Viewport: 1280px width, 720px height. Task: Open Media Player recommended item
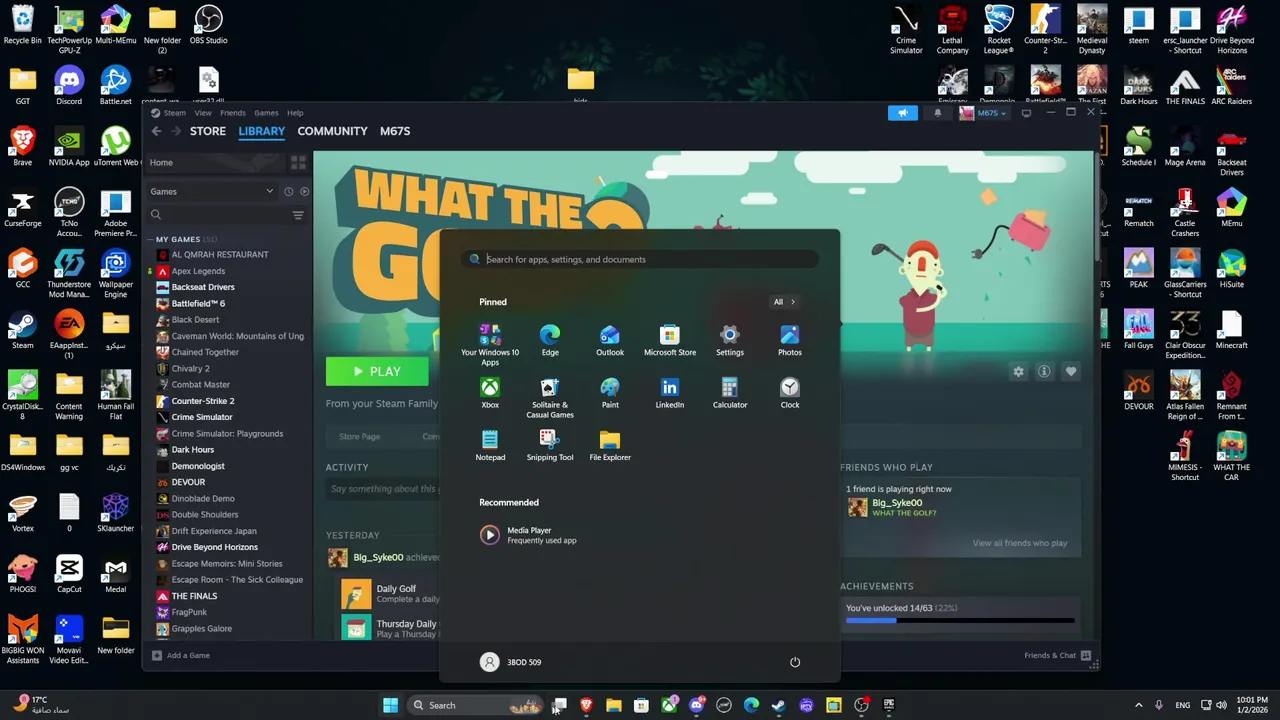[528, 535]
